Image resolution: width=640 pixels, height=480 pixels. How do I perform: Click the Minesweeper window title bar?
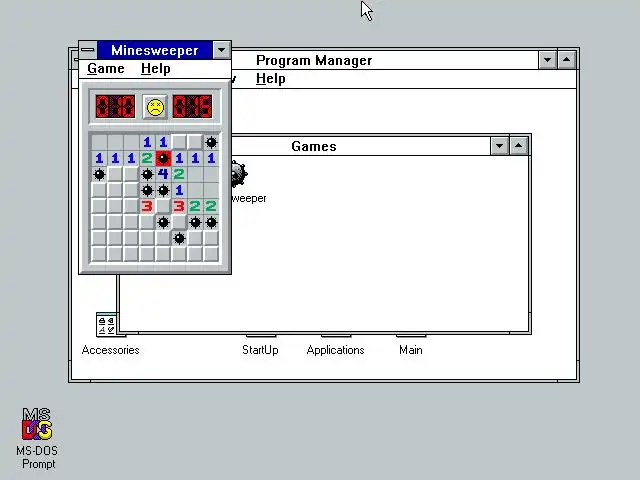pos(155,50)
